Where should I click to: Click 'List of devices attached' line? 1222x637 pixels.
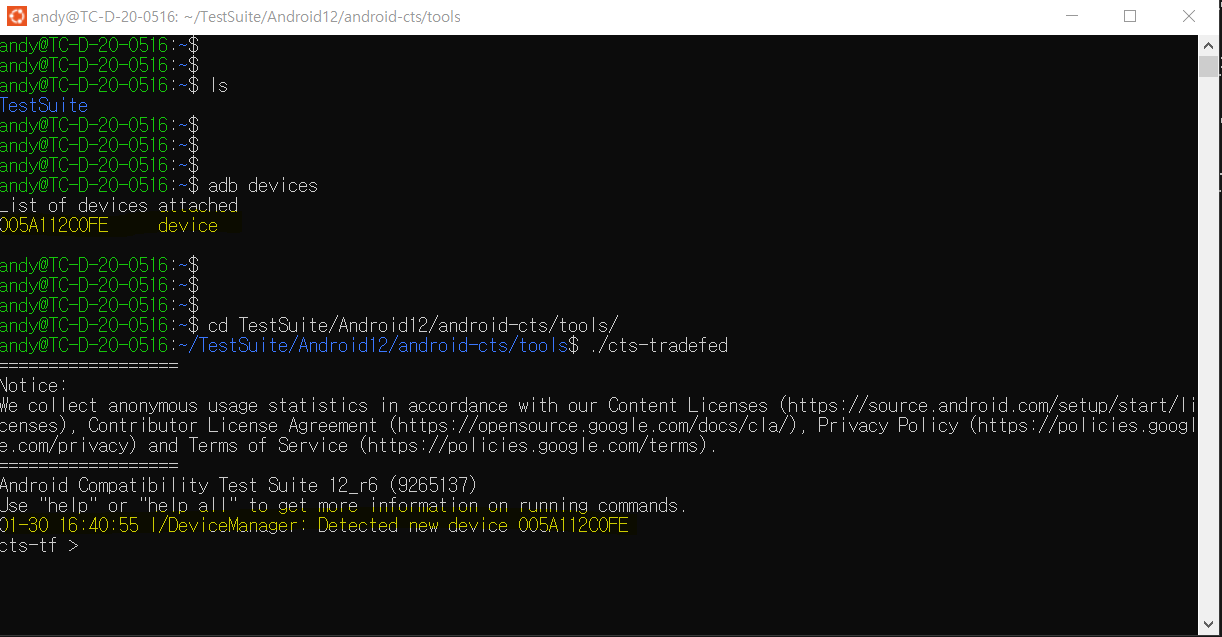pos(119,205)
